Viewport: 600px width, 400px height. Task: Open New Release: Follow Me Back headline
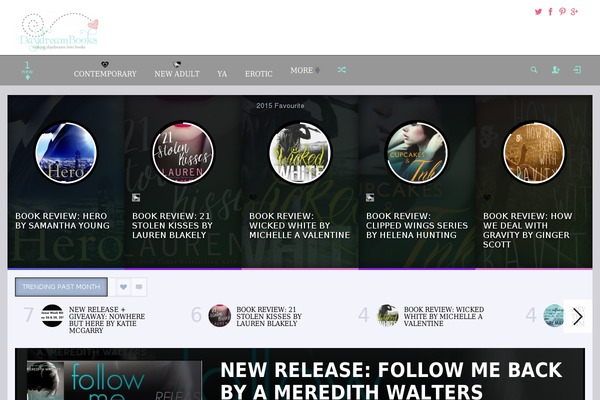[x=391, y=380]
